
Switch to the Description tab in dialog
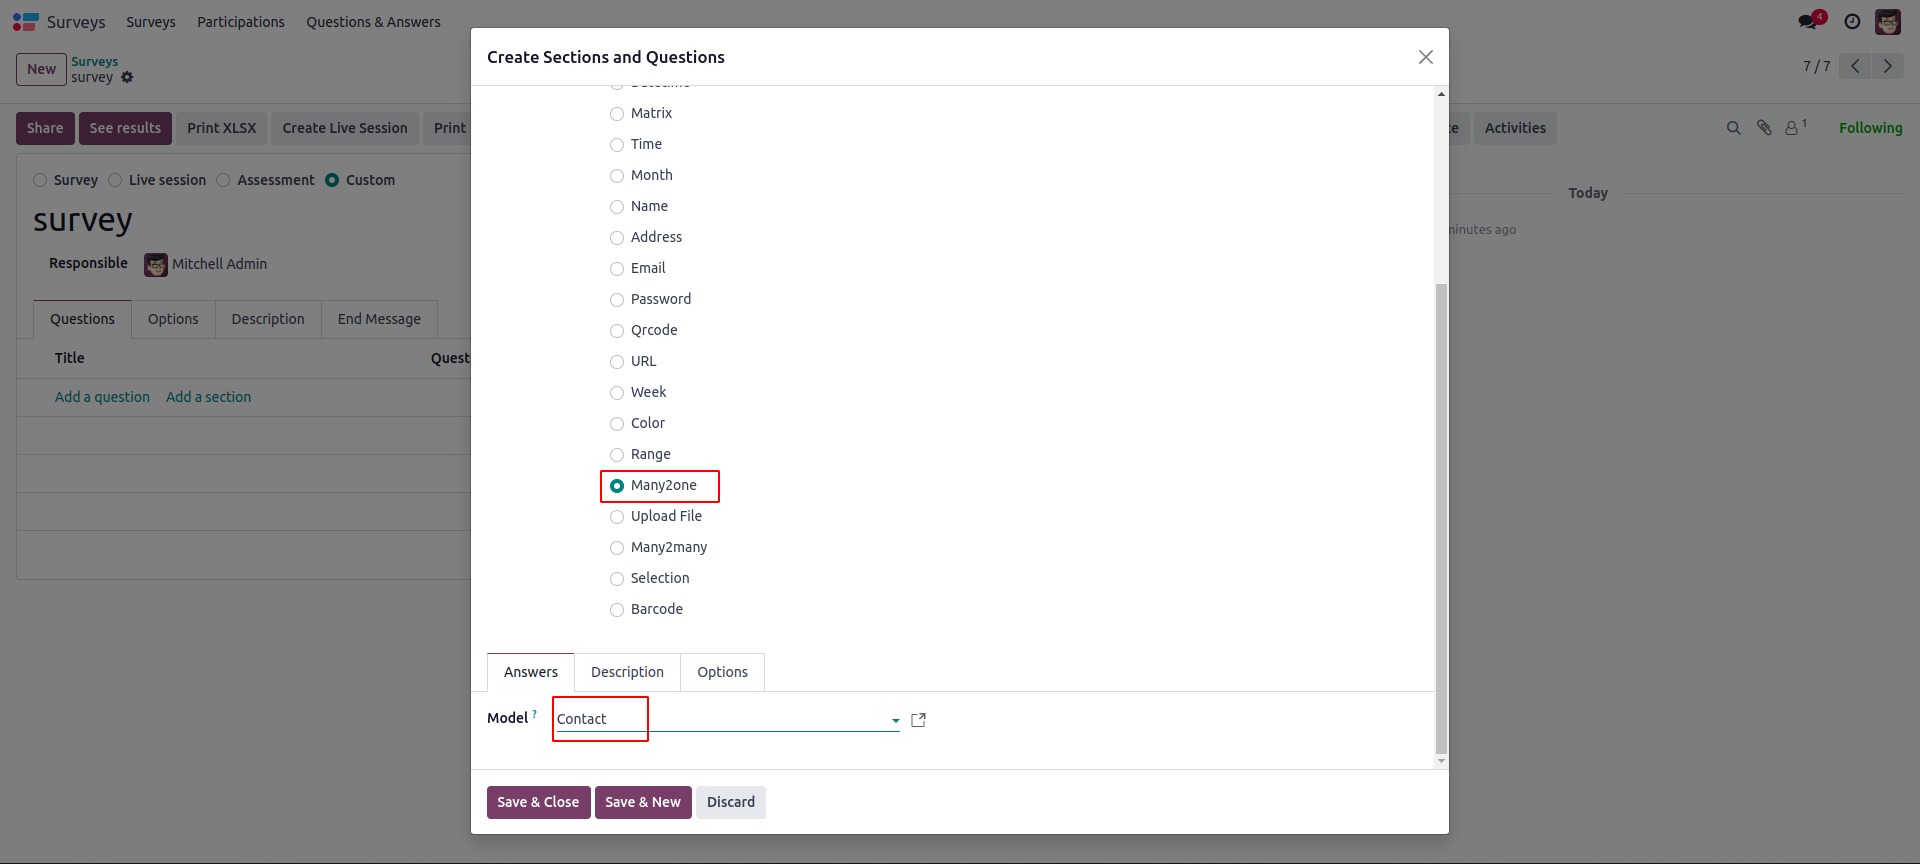[x=627, y=672]
